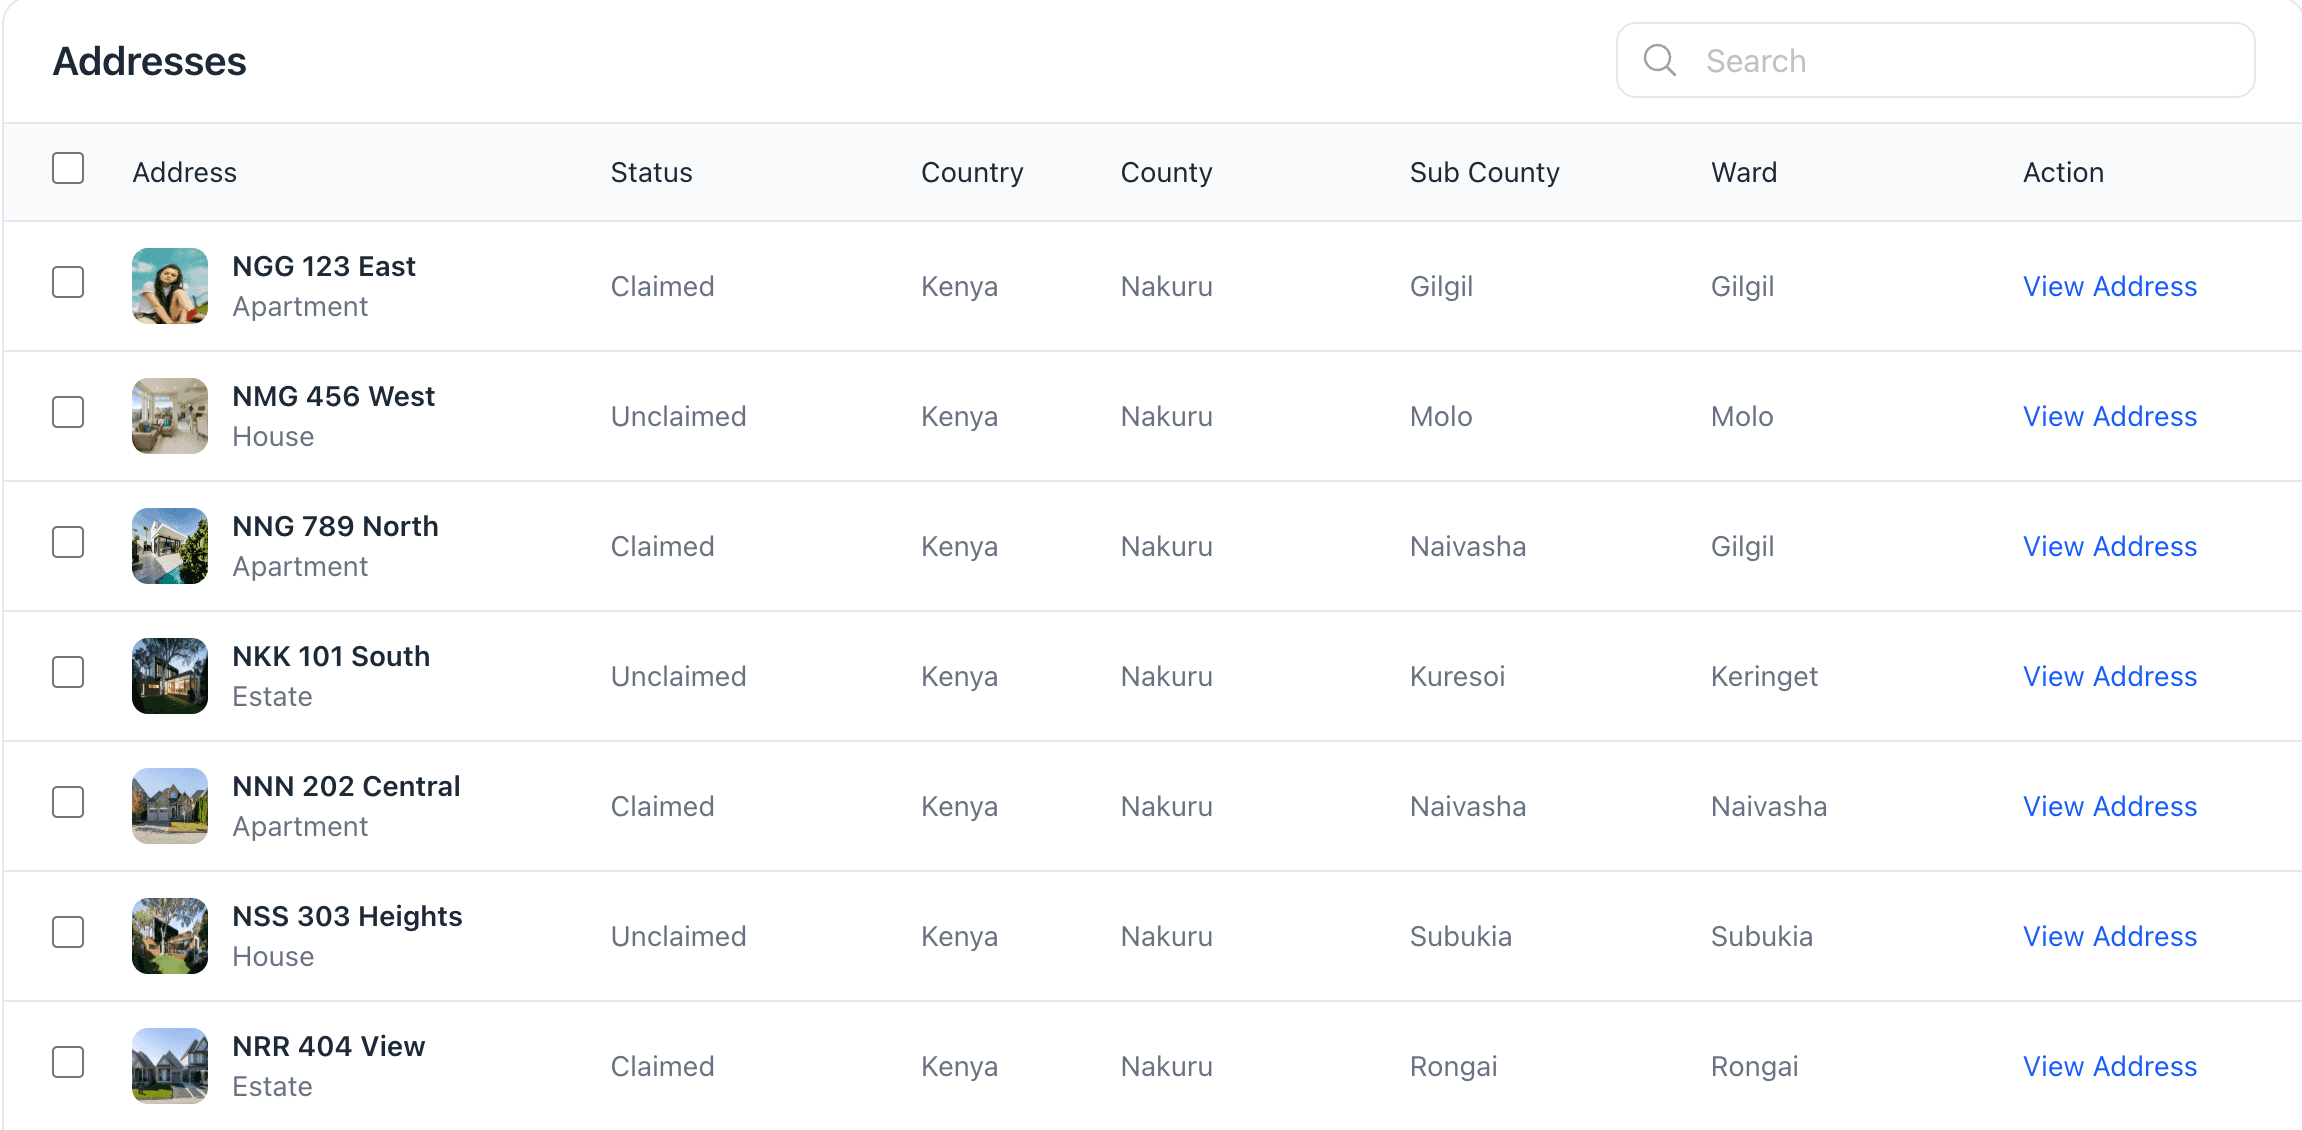Check the NMG 456 West row checkbox
Screen dimensions: 2302x1130
[x=68, y=412]
